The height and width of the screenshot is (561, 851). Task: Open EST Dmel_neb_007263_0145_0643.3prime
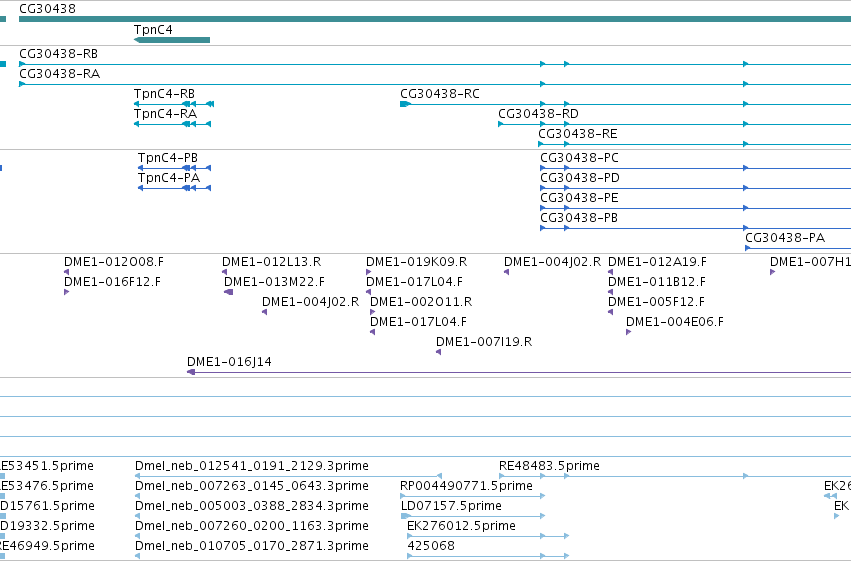[137, 496]
